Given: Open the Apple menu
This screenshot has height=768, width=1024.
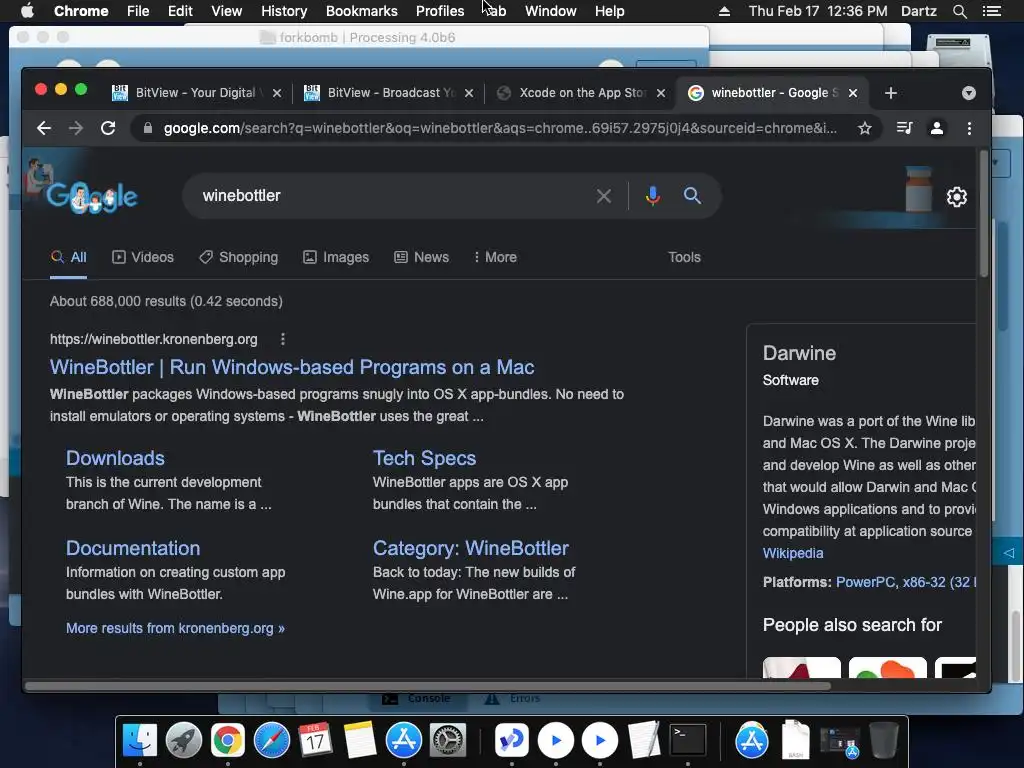Looking at the screenshot, I should click(x=27, y=11).
